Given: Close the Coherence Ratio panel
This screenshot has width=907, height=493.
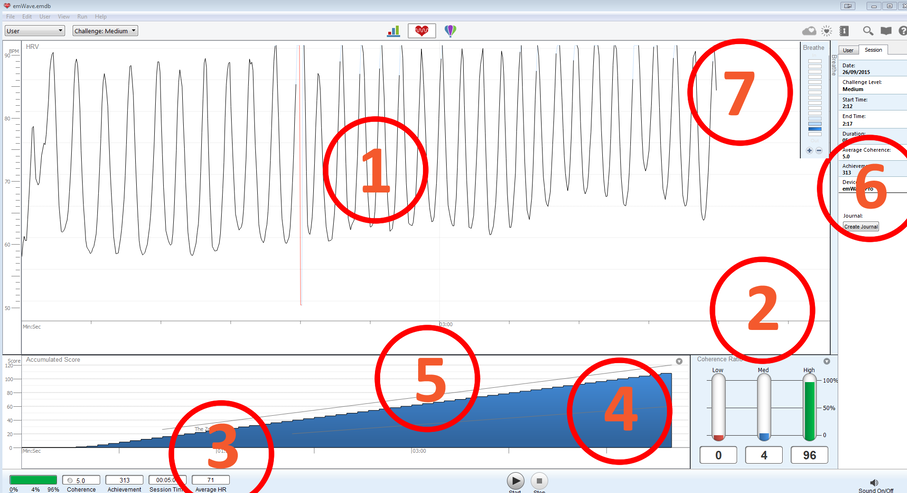Looking at the screenshot, I should pyautogui.click(x=826, y=361).
